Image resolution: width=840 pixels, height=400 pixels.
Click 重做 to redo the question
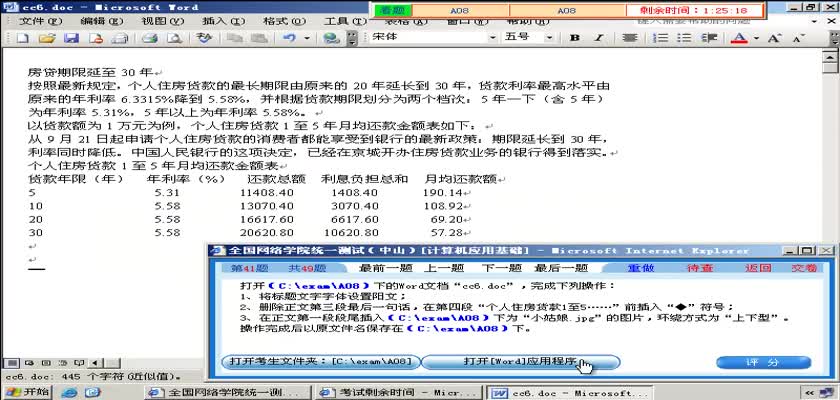pos(641,268)
